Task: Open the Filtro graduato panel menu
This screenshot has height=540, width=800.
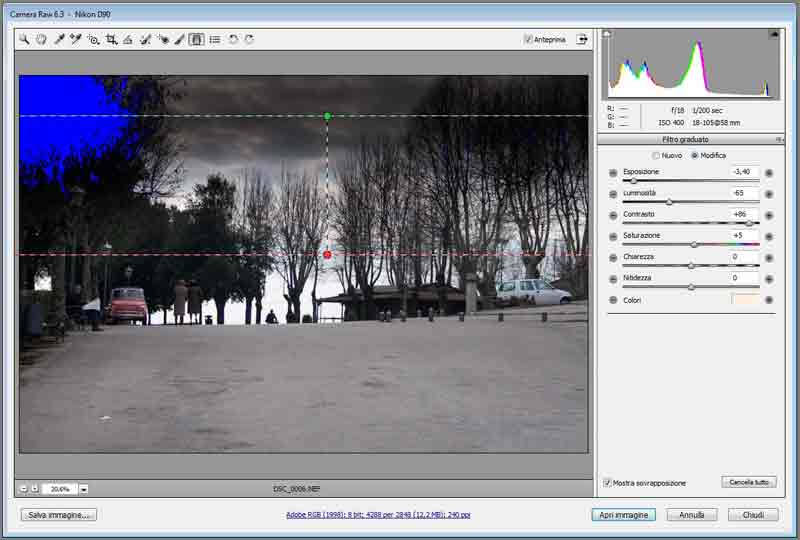Action: point(778,139)
